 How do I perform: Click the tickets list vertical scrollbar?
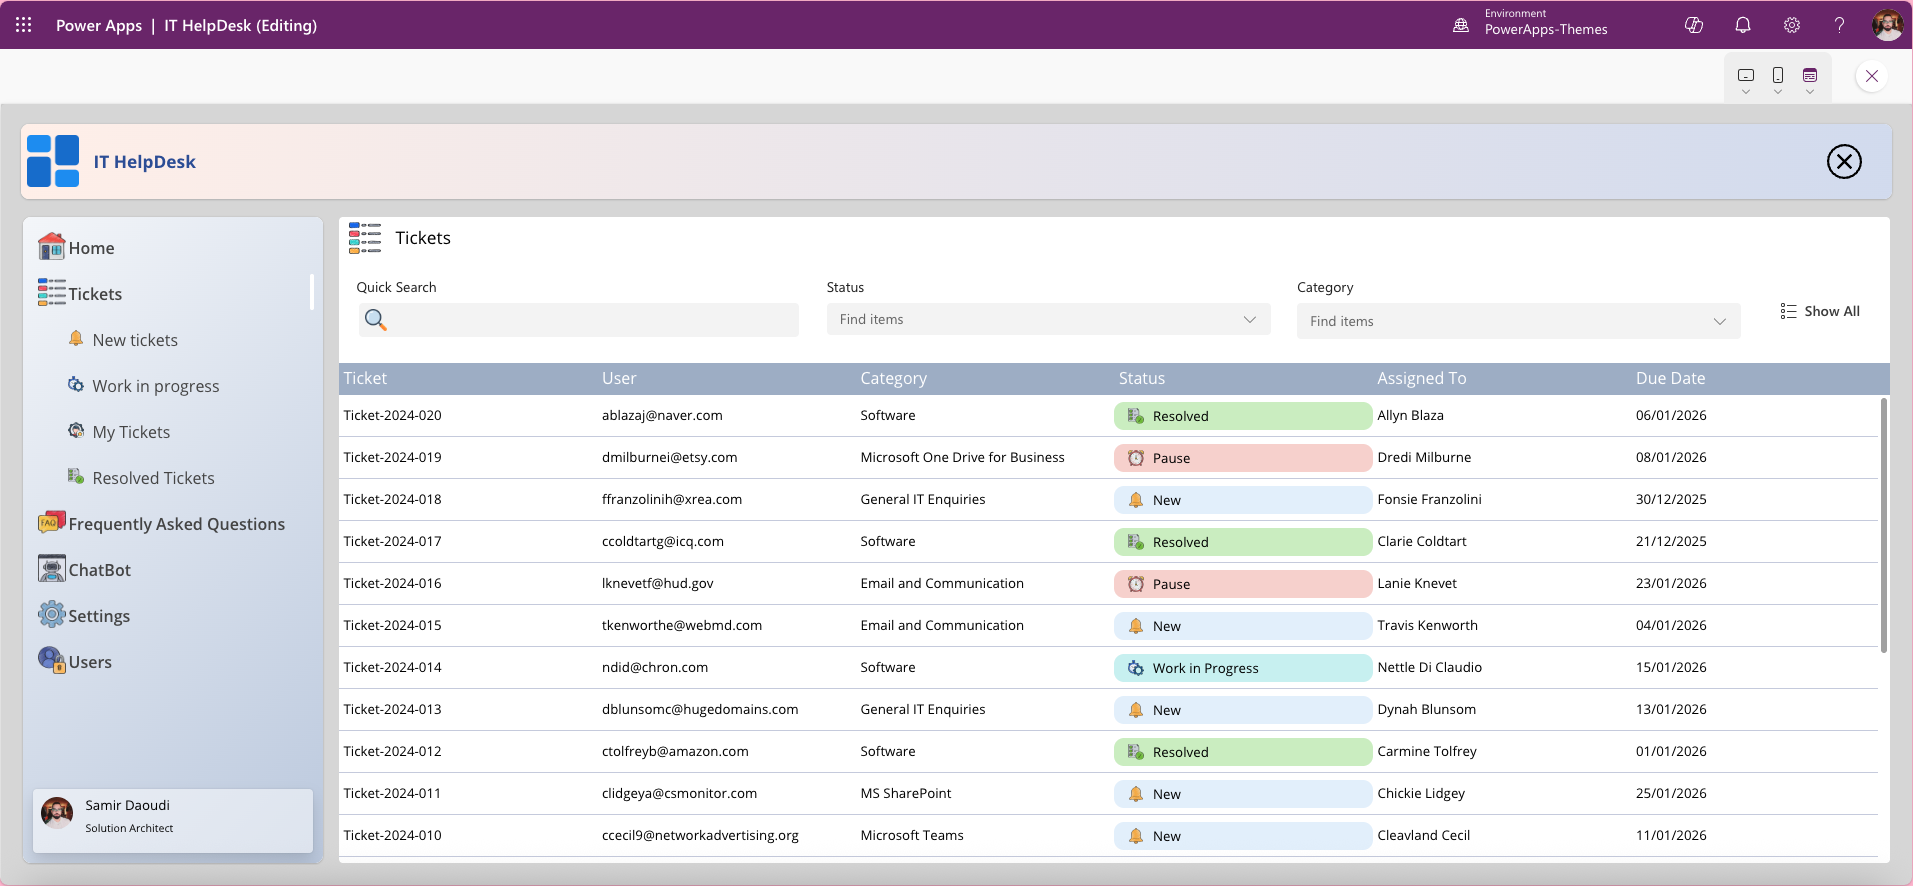(x=1883, y=525)
